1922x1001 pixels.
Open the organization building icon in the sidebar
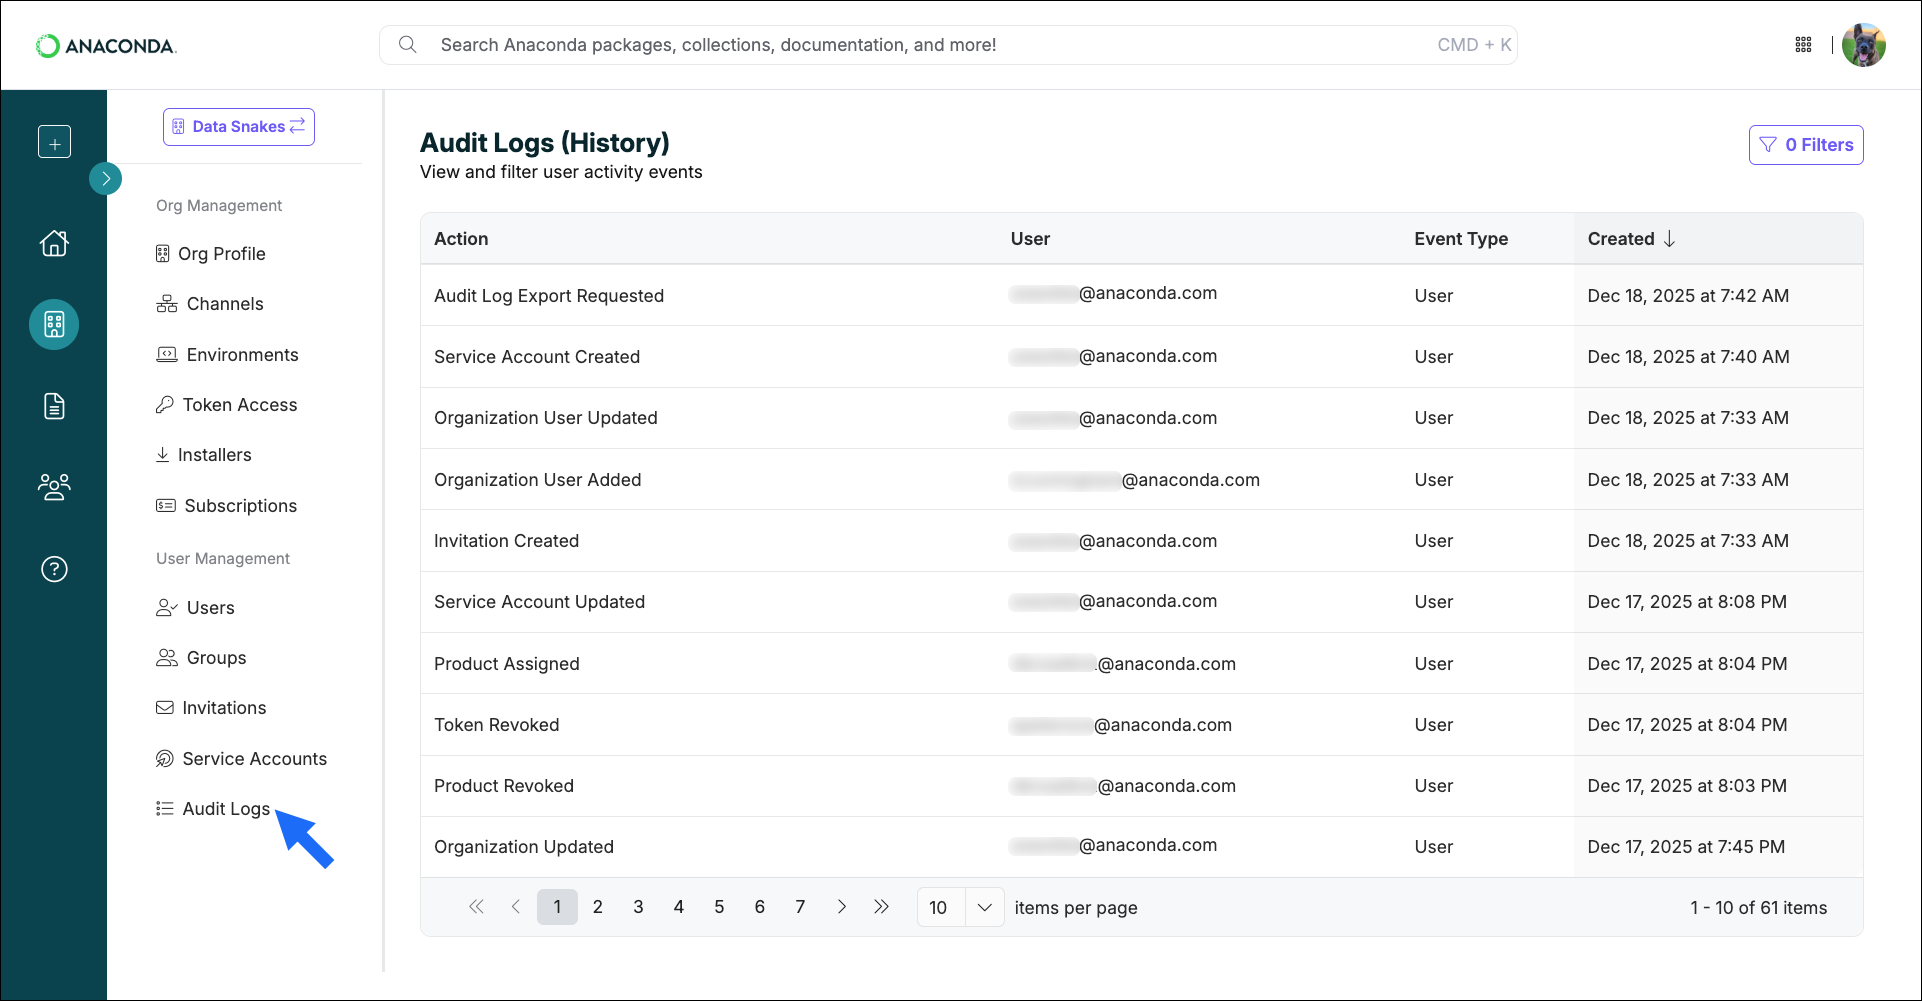tap(54, 324)
